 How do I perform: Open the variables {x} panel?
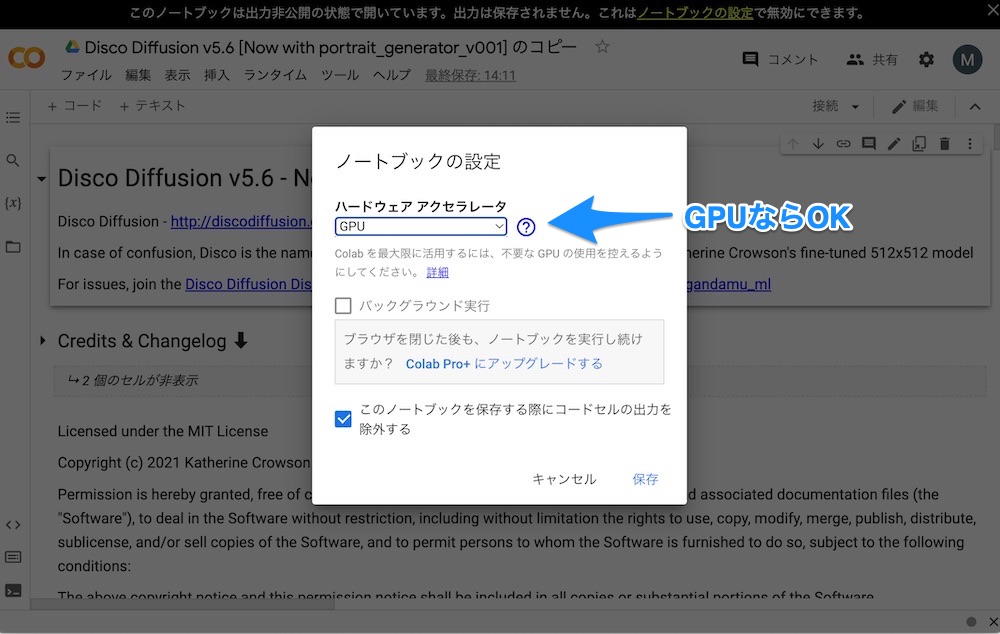click(x=13, y=203)
